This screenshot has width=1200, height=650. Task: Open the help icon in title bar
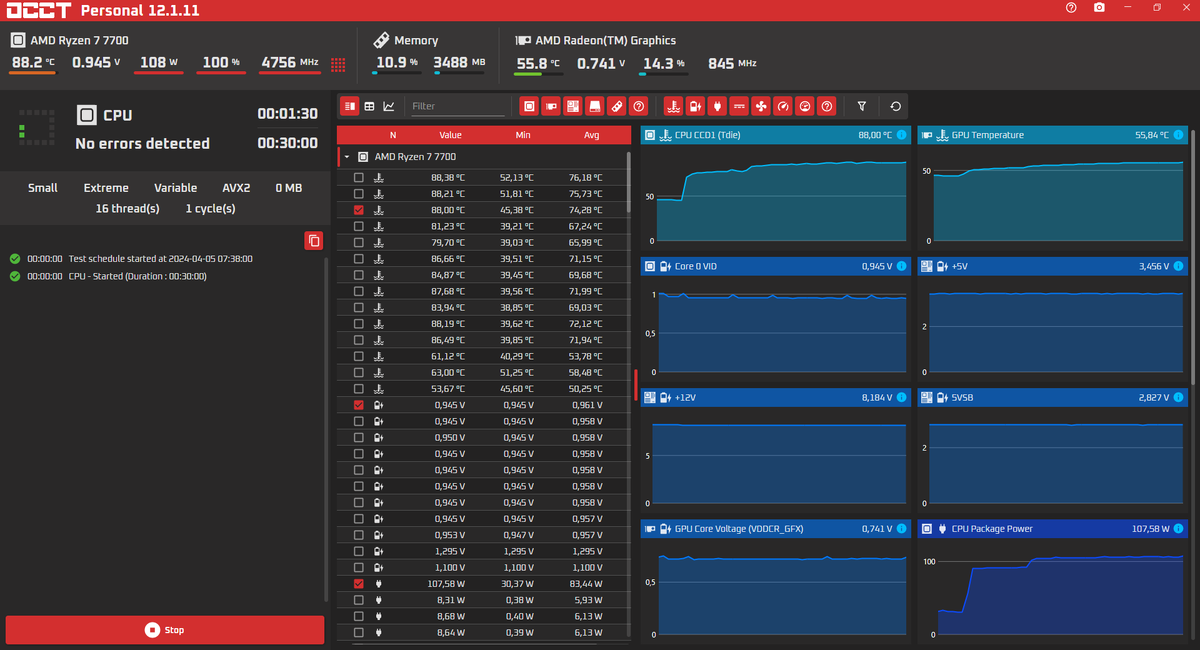[x=1071, y=8]
